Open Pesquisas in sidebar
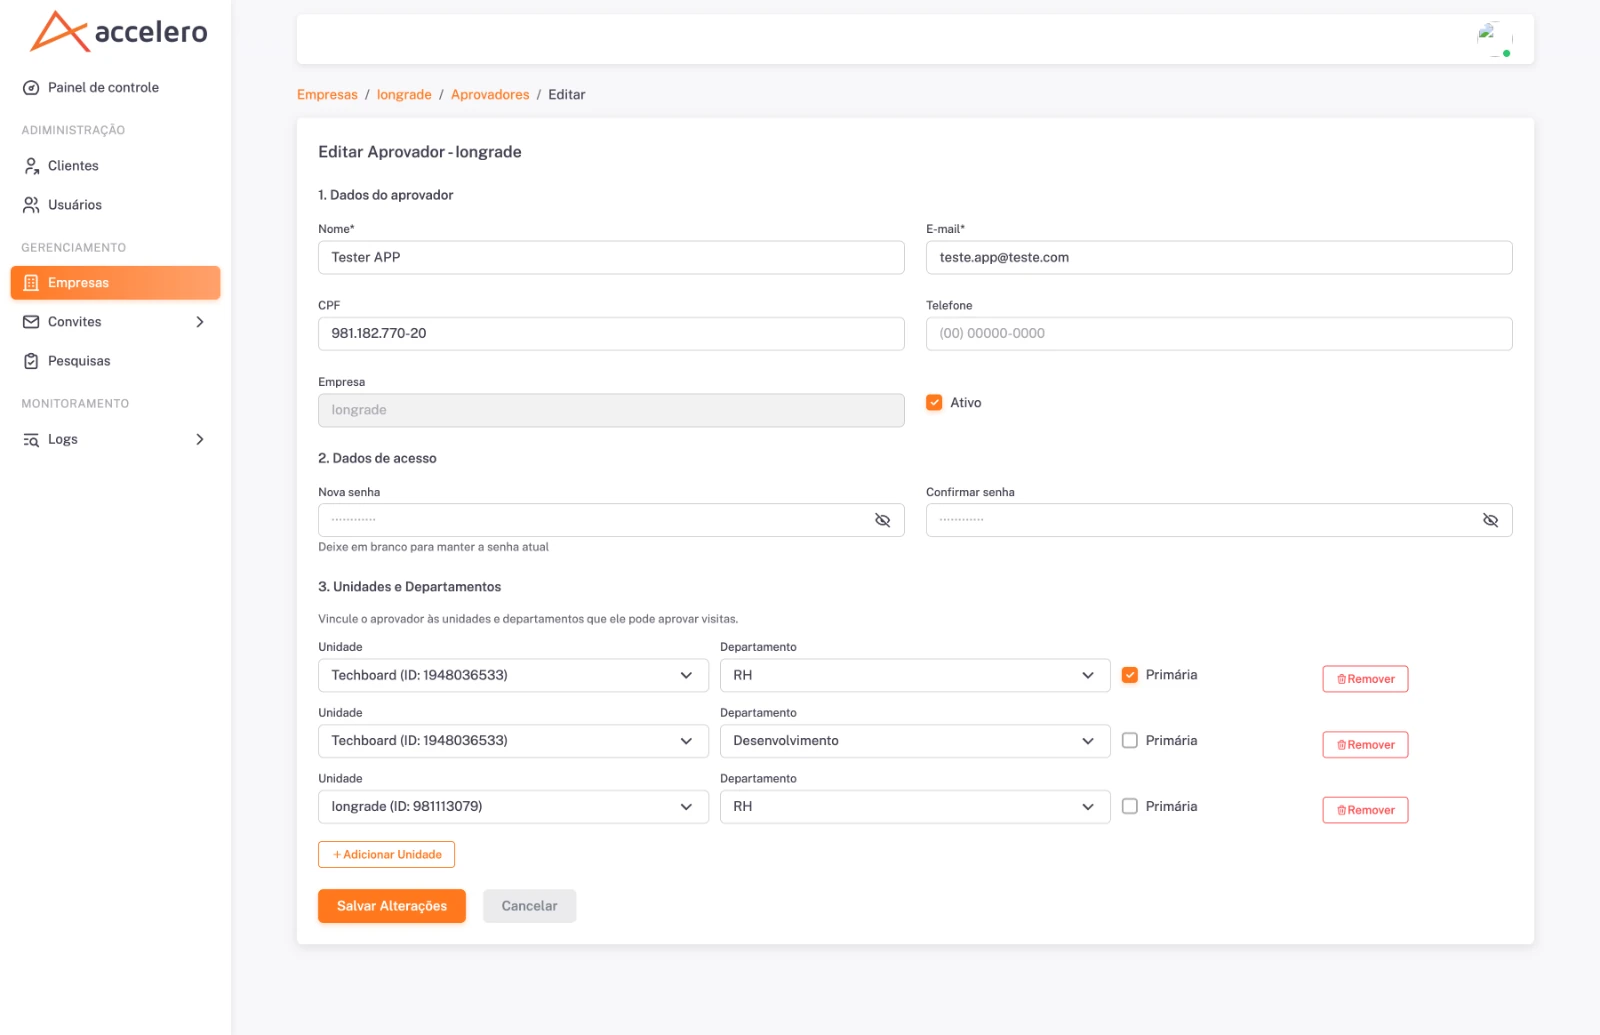 (115, 361)
